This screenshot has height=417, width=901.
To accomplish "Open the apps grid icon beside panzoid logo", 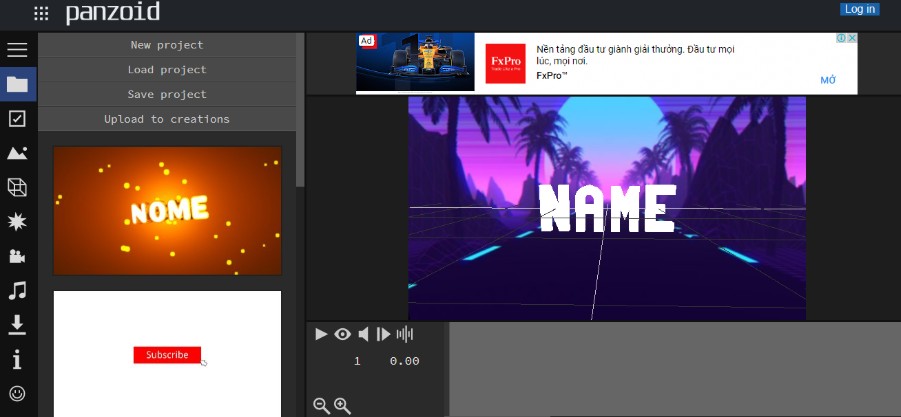I will click(41, 14).
